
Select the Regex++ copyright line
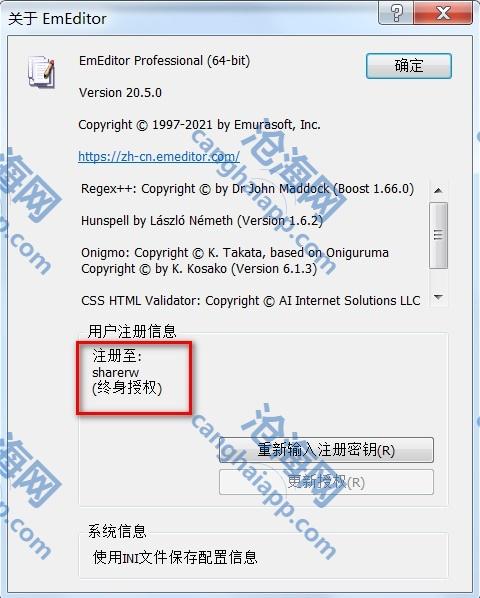click(247, 189)
